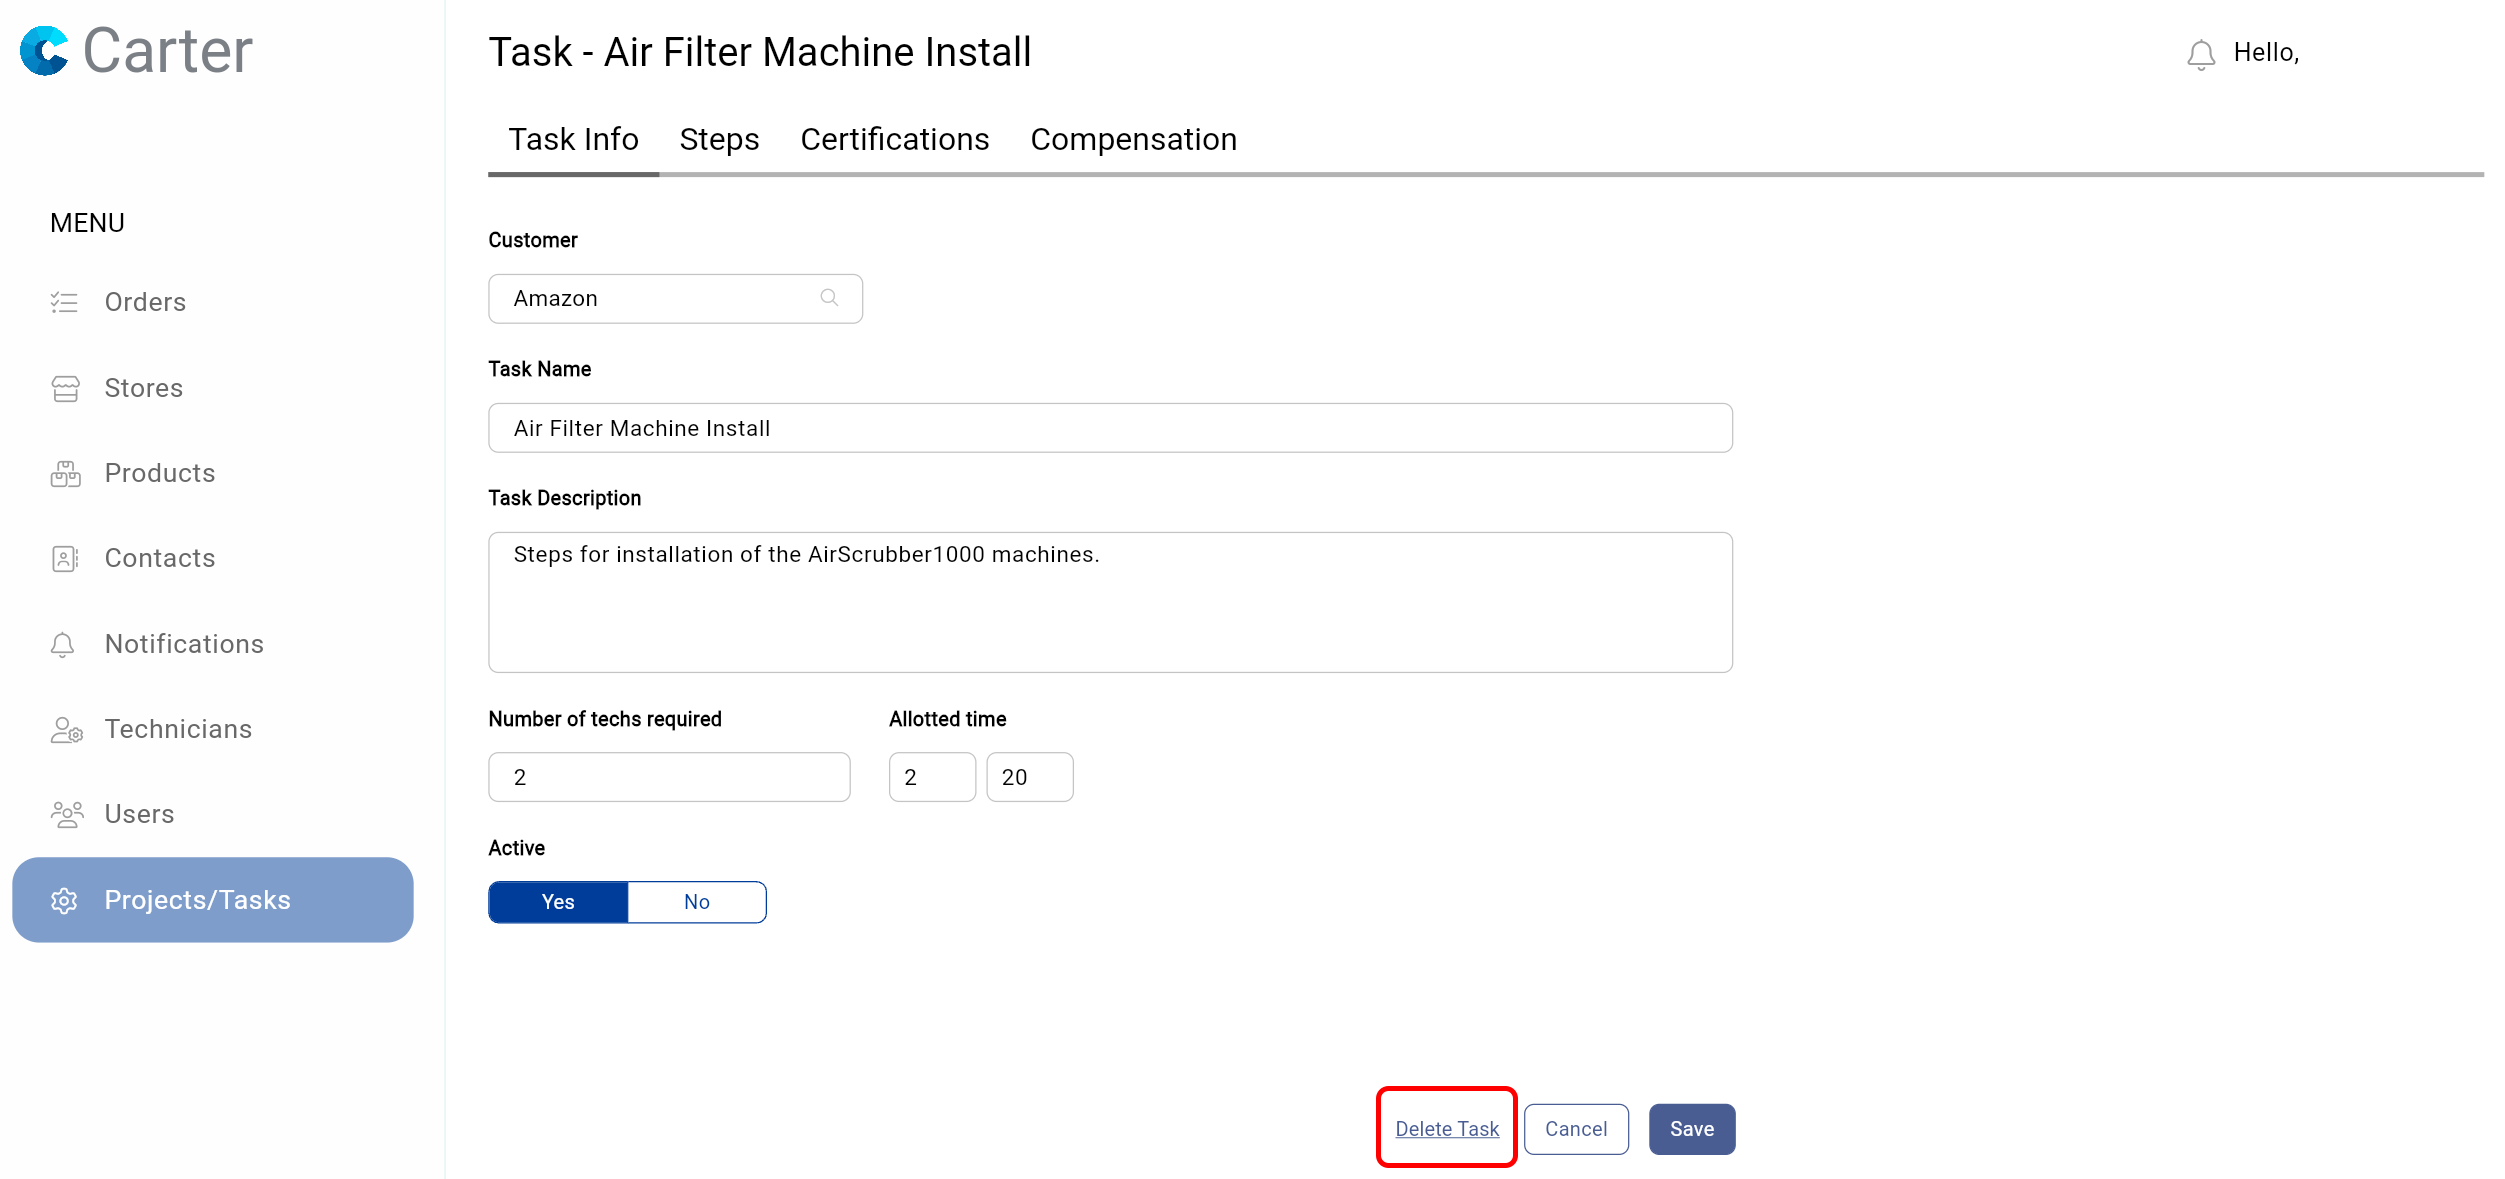2505x1179 pixels.
Task: Click the Contacts address book icon
Action: (65, 559)
